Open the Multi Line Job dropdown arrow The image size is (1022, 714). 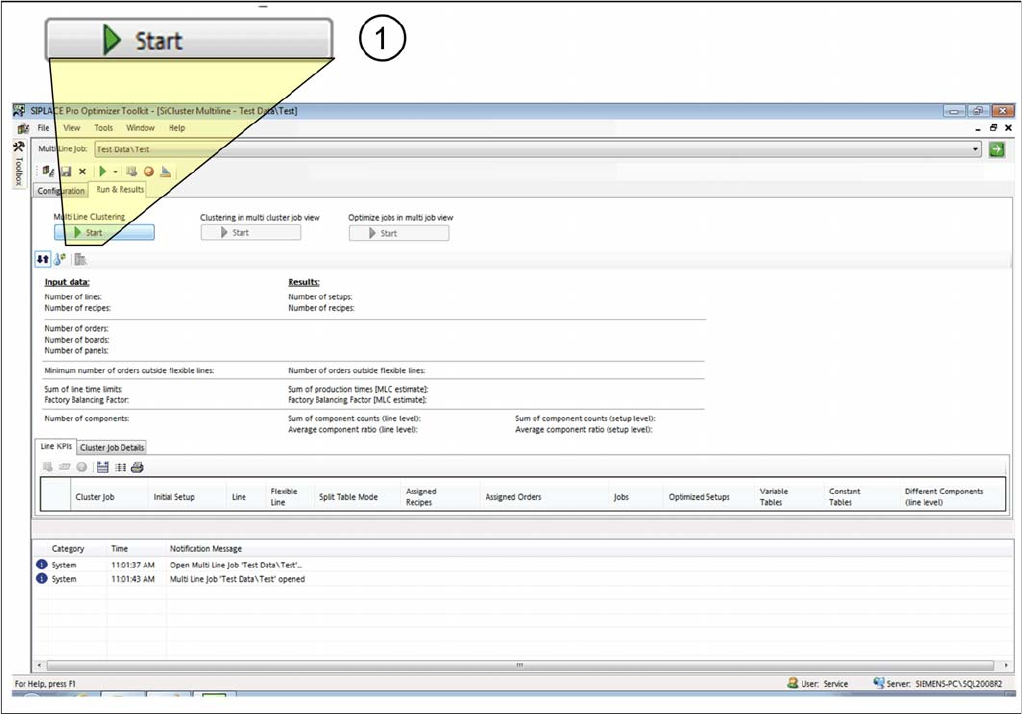click(975, 149)
